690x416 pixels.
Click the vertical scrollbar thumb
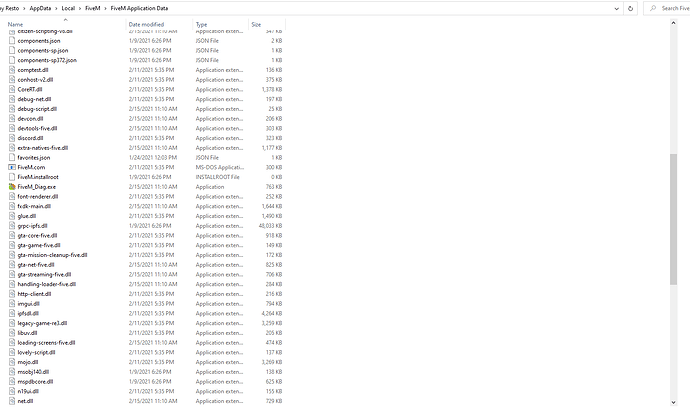click(x=673, y=220)
